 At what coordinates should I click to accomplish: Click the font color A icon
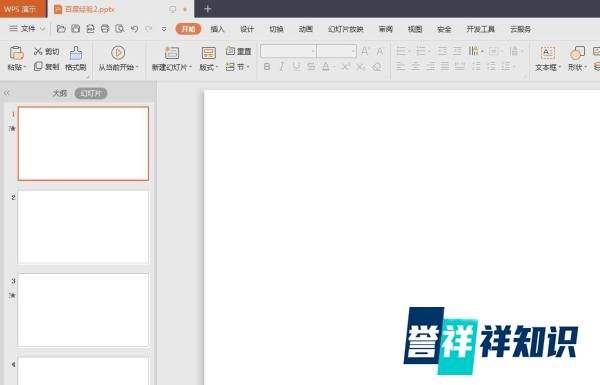click(x=326, y=67)
